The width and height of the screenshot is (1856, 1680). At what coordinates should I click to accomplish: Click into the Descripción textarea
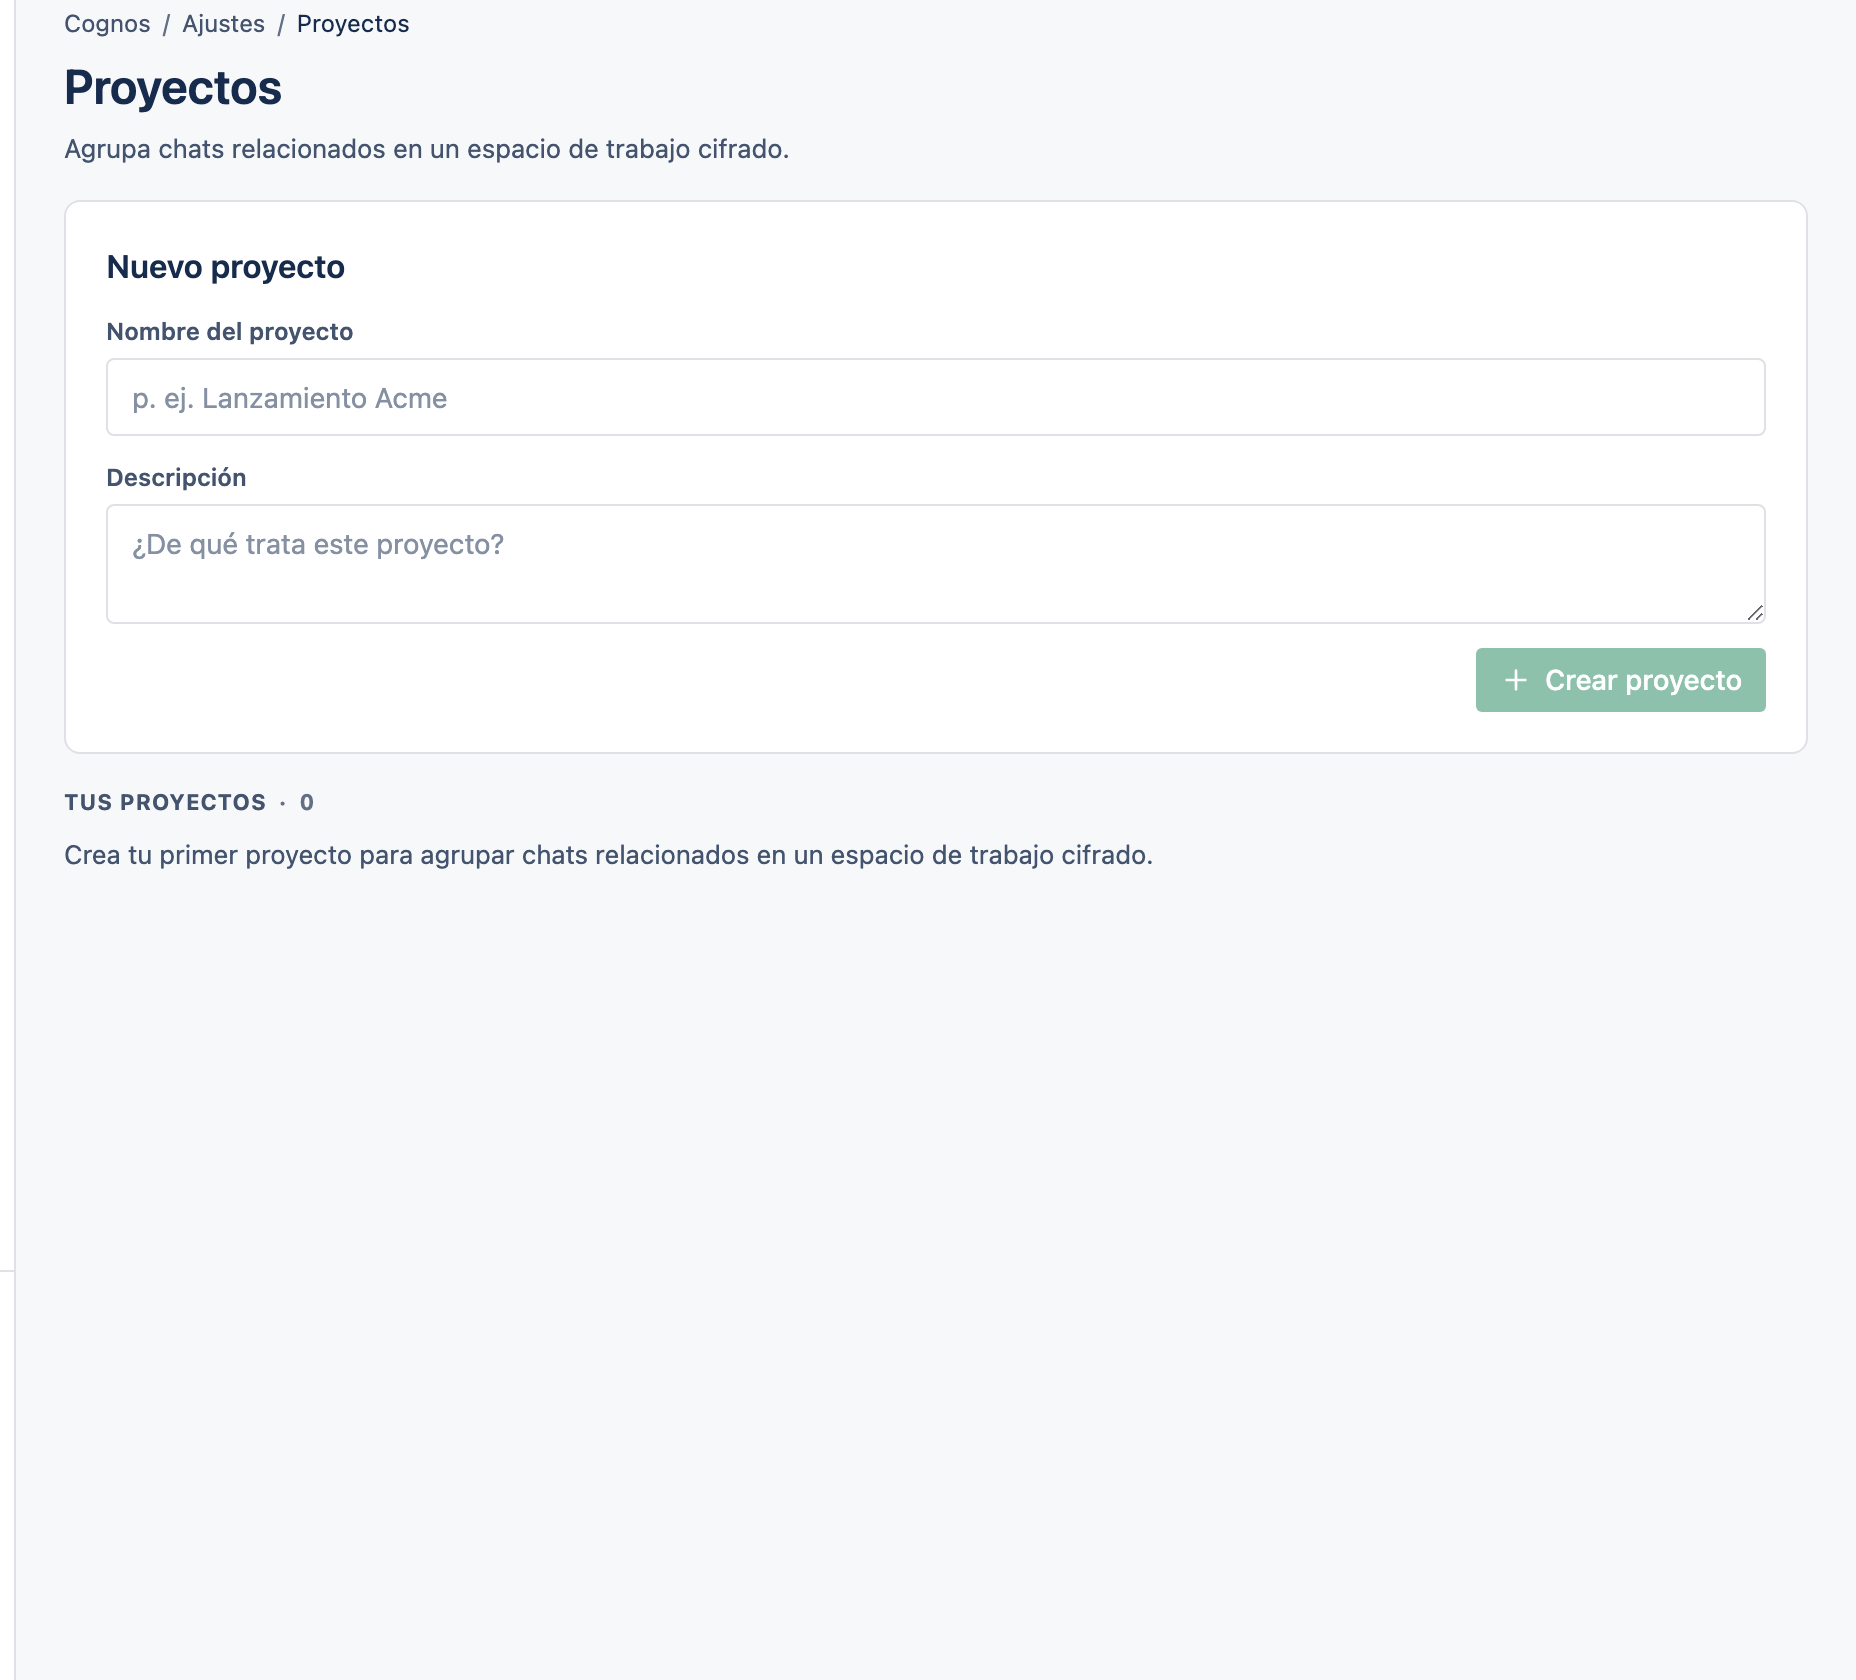point(935,564)
